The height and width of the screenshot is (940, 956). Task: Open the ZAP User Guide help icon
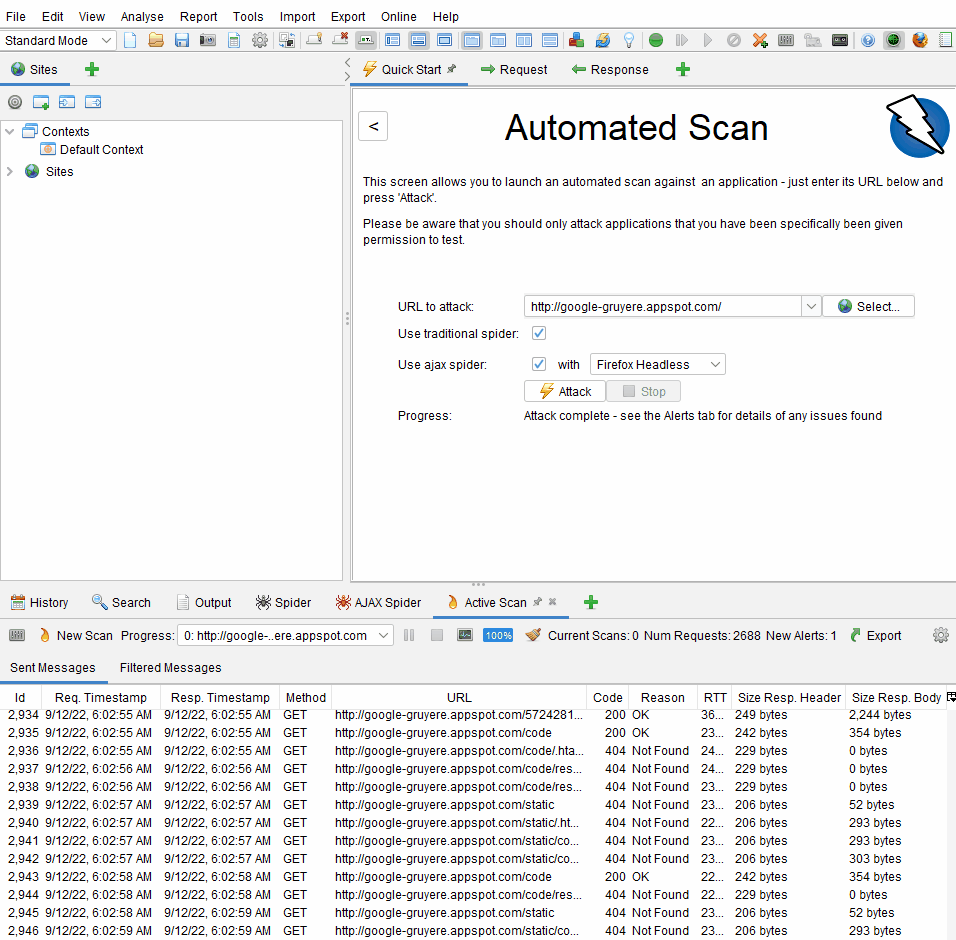click(x=868, y=40)
